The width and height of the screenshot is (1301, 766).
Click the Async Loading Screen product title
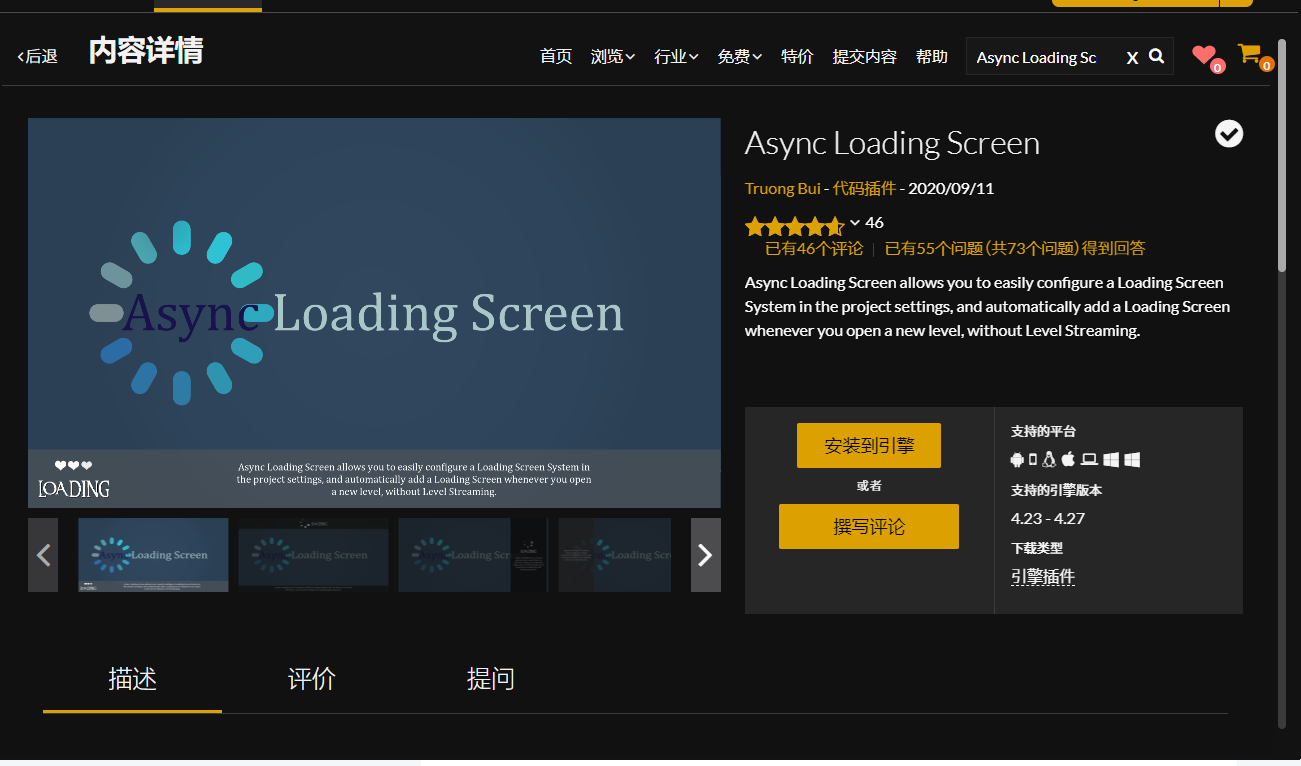pos(892,143)
